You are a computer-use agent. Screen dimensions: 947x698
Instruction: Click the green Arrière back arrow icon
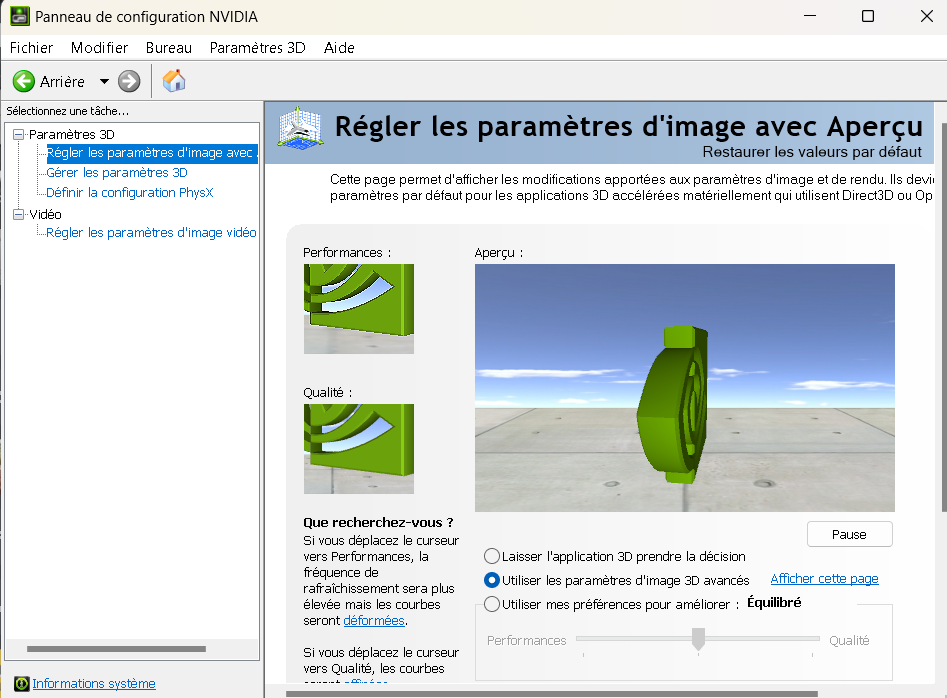24,81
